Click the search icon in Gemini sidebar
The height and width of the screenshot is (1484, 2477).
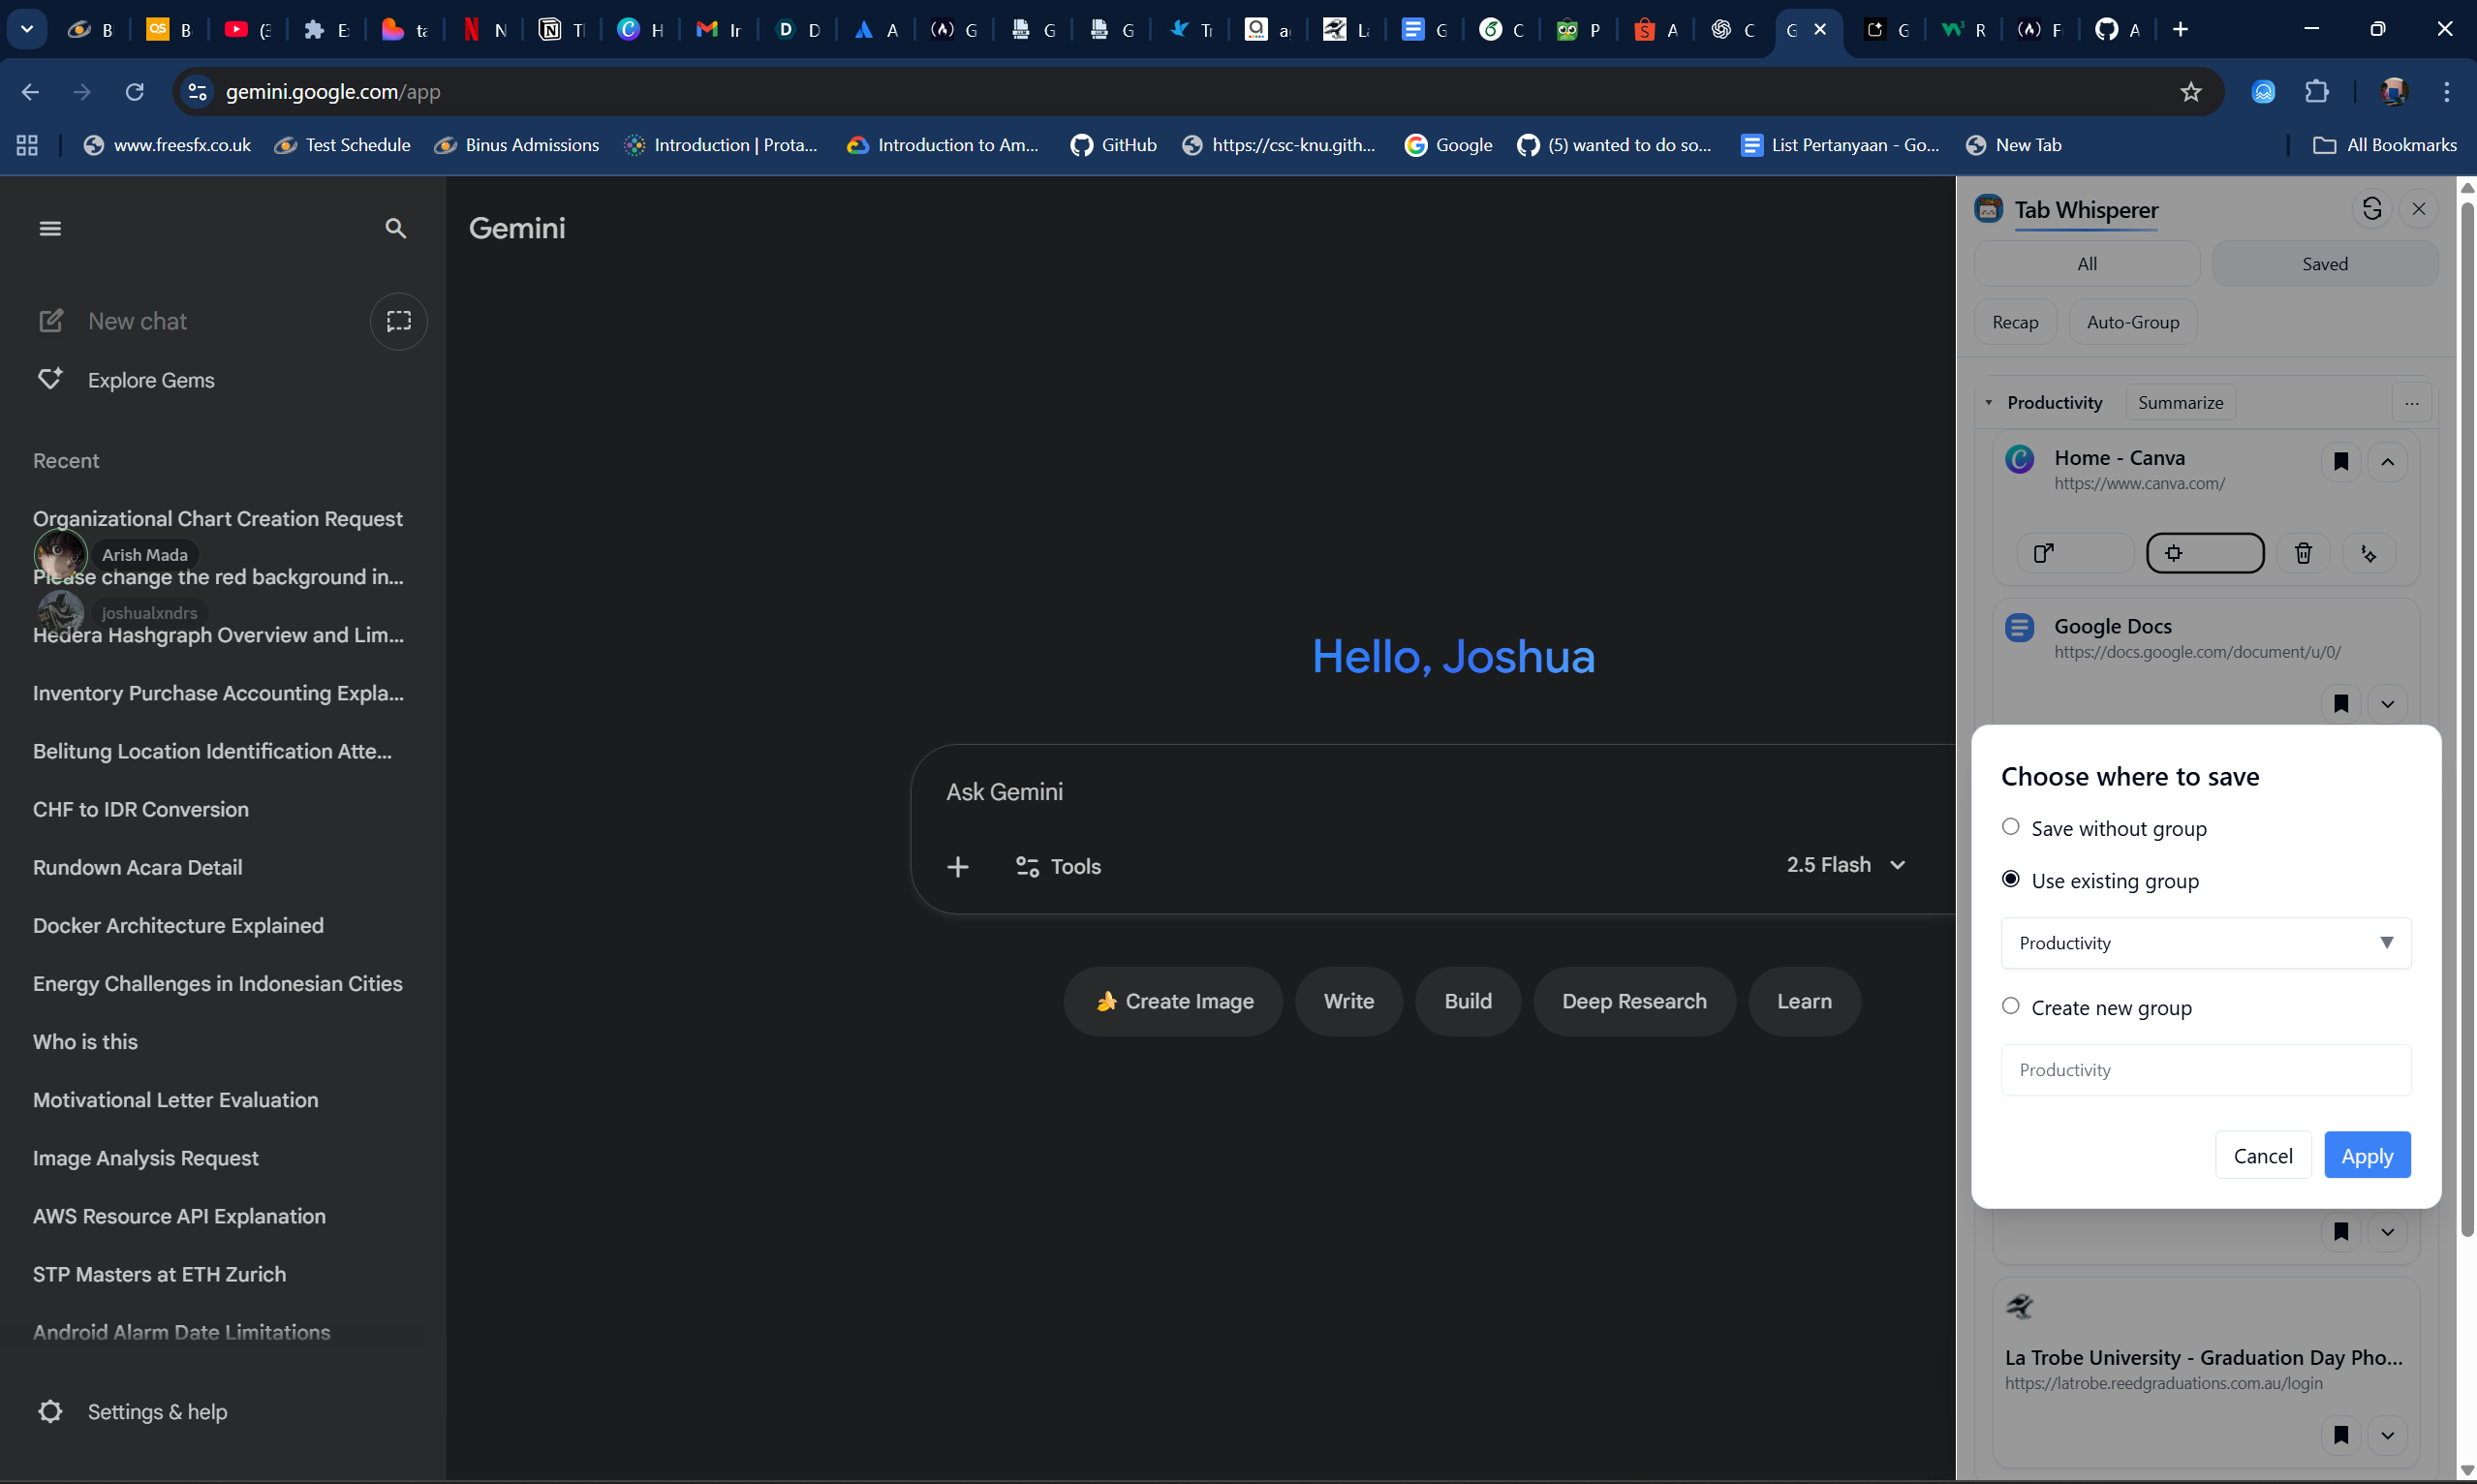(x=395, y=229)
